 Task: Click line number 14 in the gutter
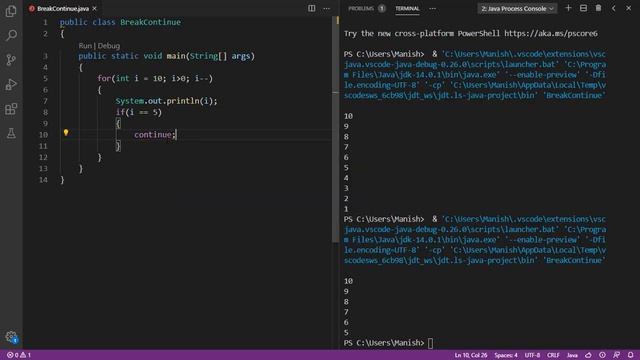(x=43, y=180)
